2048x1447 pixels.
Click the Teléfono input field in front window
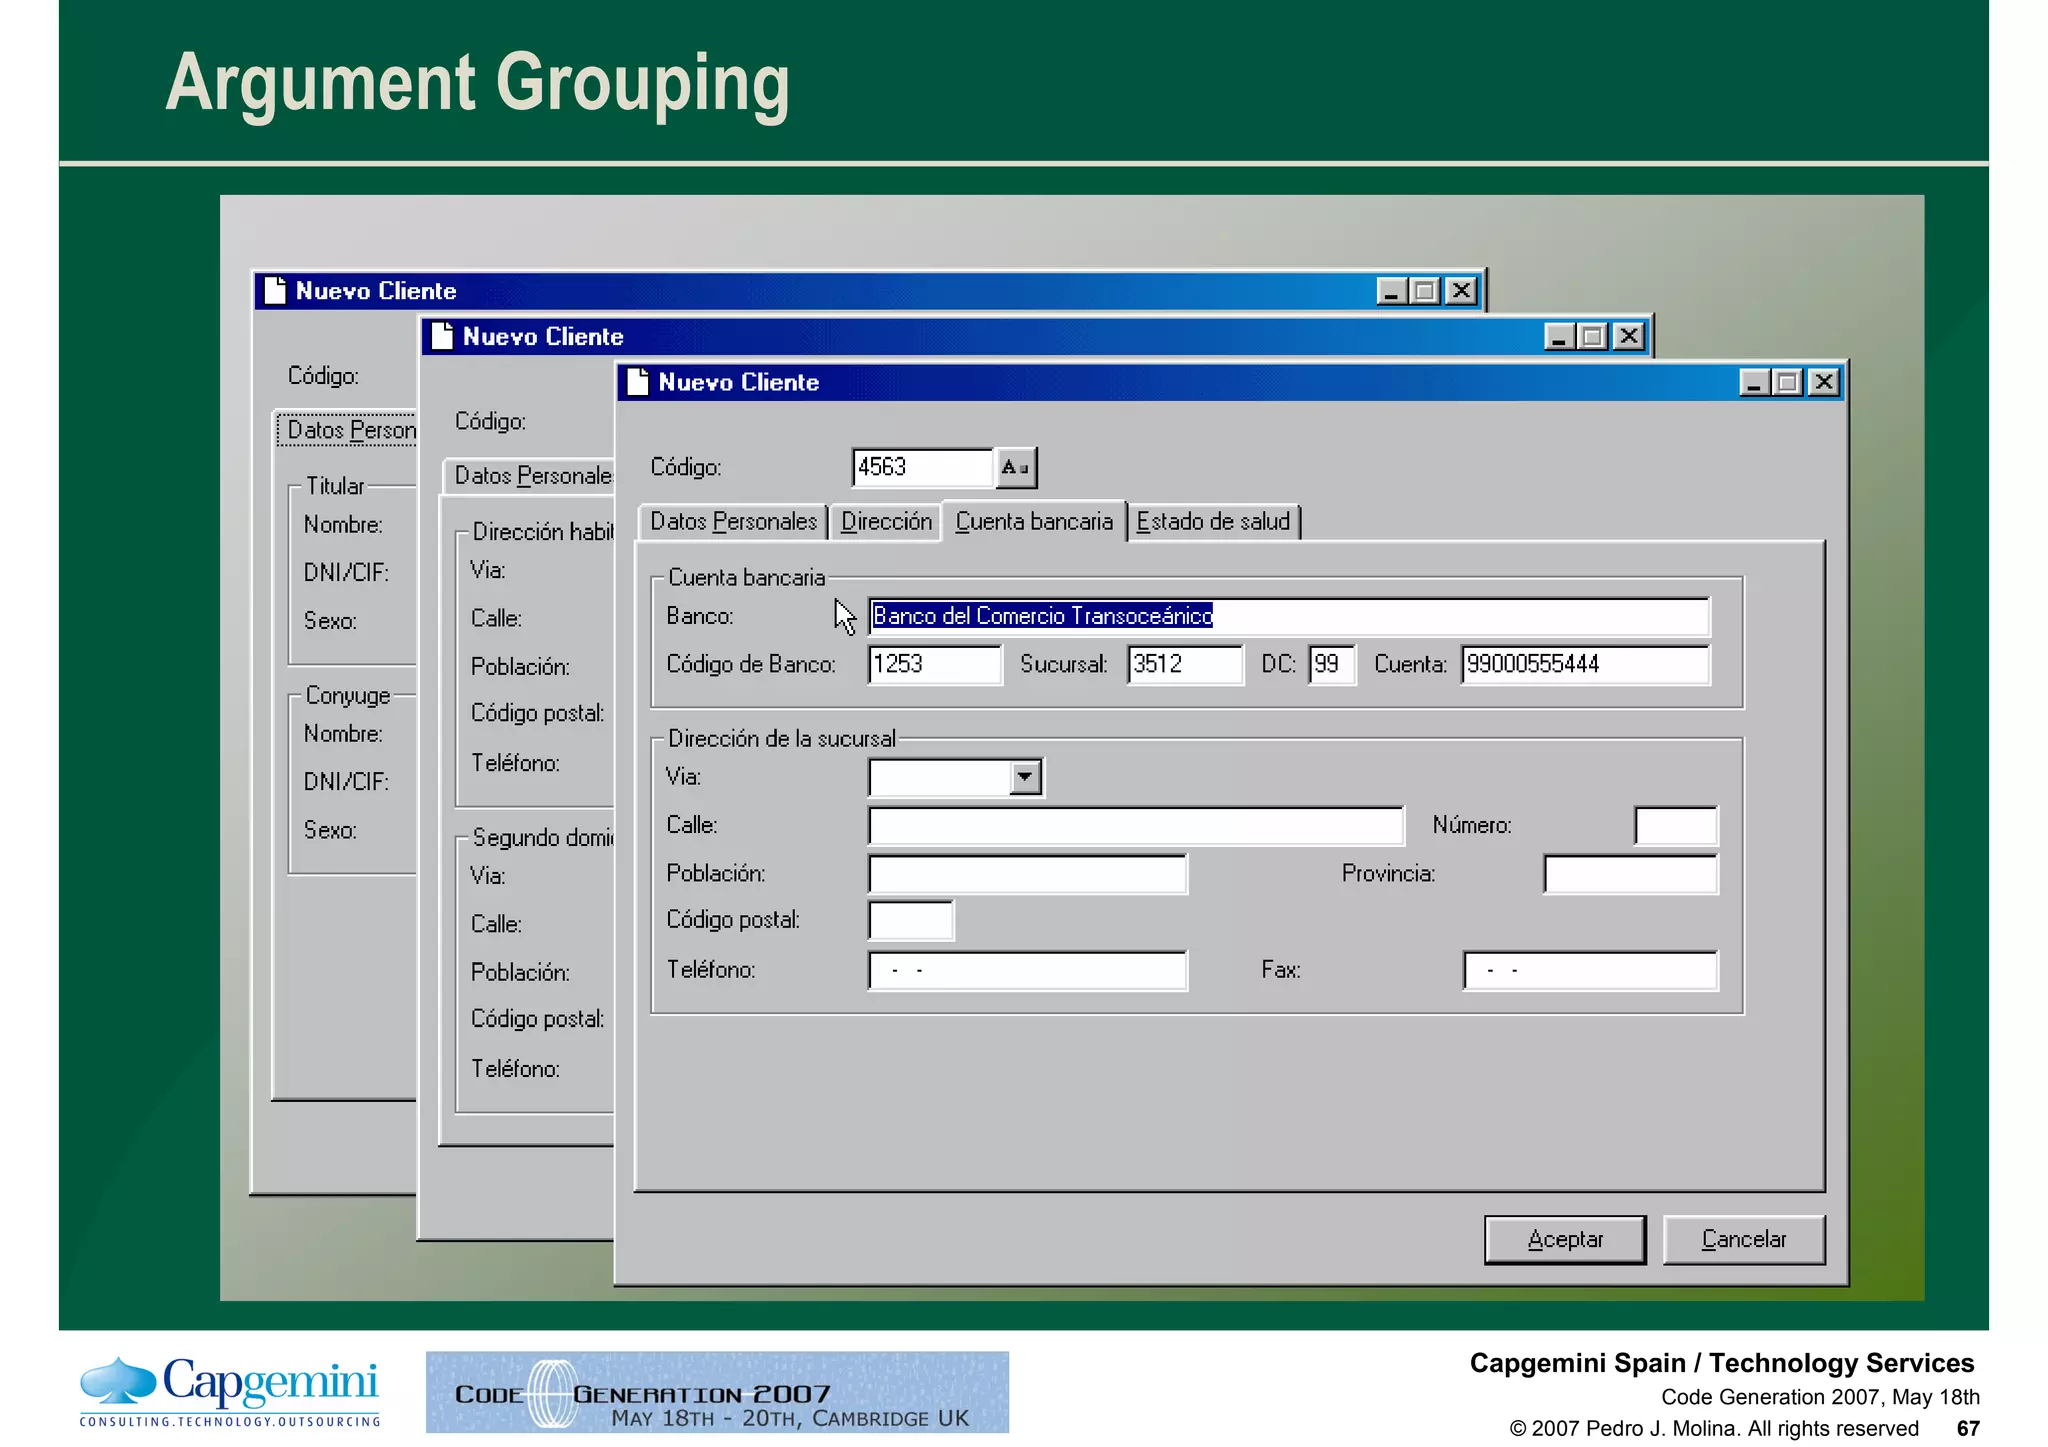(x=1028, y=971)
